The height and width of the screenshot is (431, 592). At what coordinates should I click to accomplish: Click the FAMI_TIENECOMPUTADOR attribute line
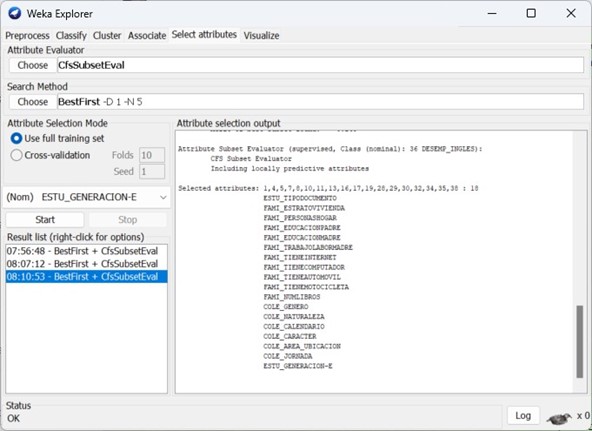pyautogui.click(x=304, y=267)
